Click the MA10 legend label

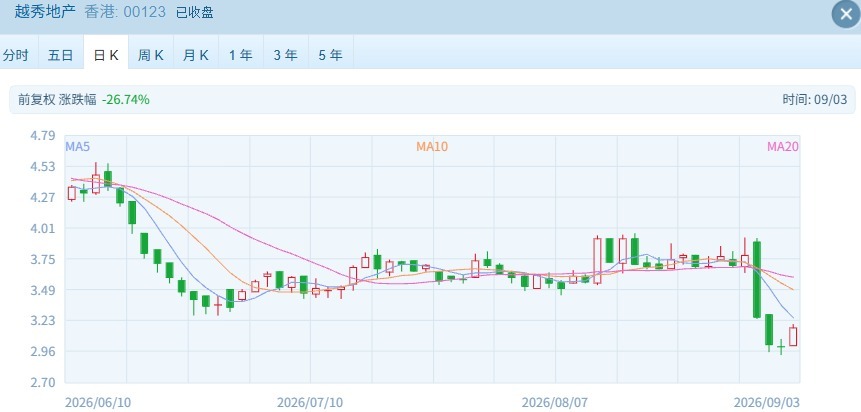coord(432,147)
